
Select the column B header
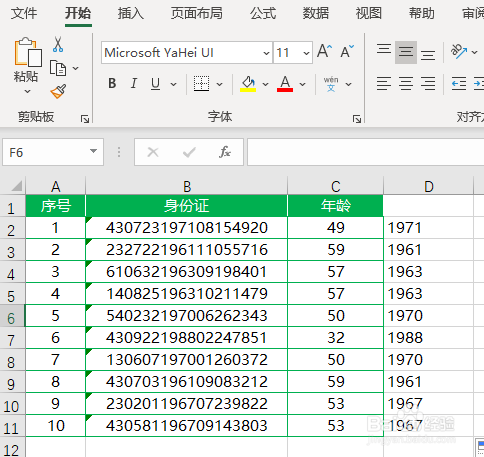tap(187, 186)
